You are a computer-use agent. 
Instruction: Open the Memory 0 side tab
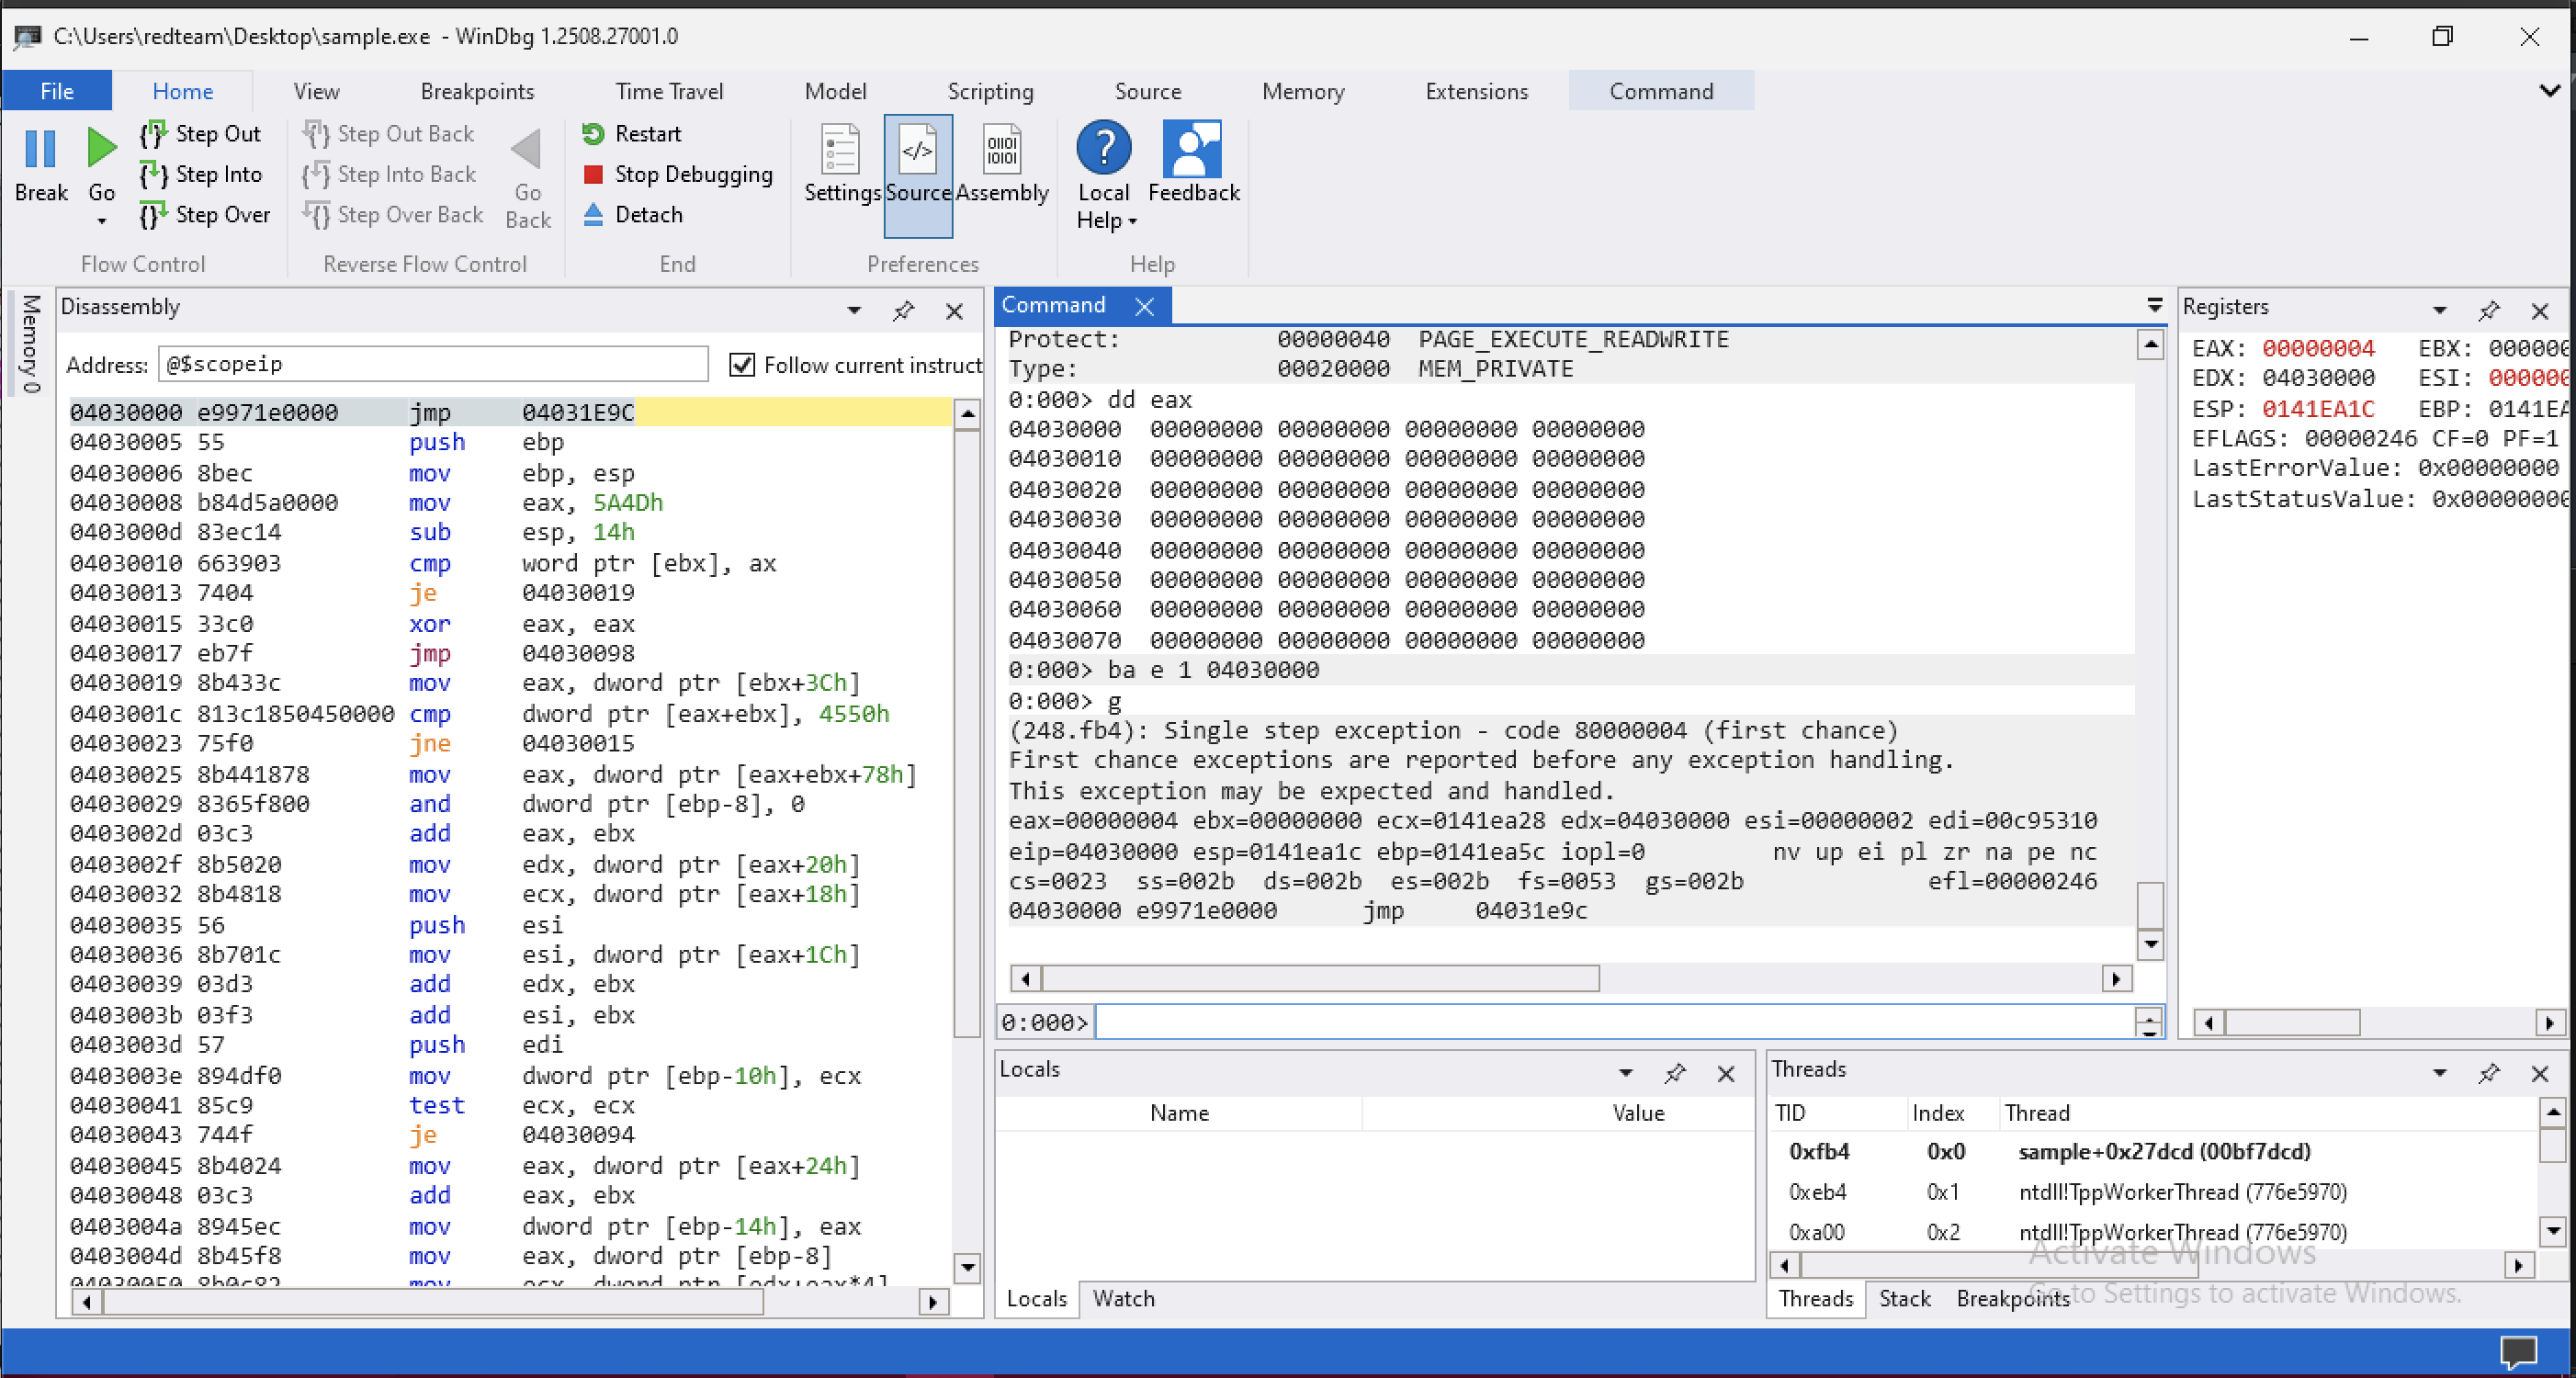pos(31,343)
